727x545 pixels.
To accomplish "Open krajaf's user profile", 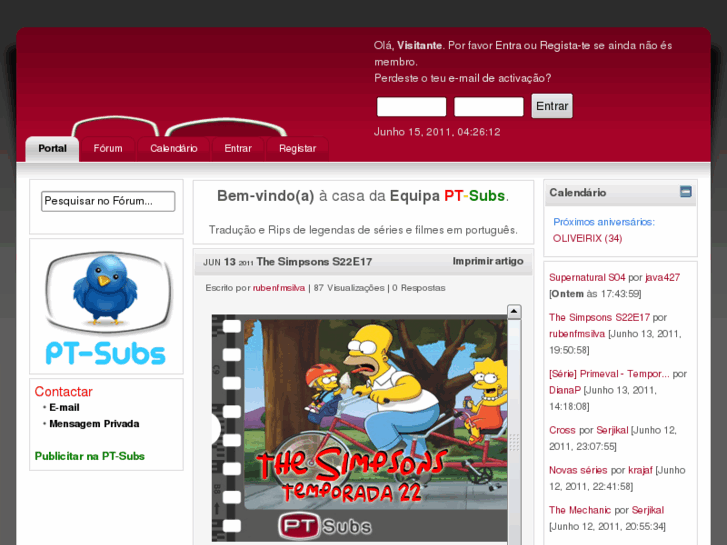I will tap(640, 470).
